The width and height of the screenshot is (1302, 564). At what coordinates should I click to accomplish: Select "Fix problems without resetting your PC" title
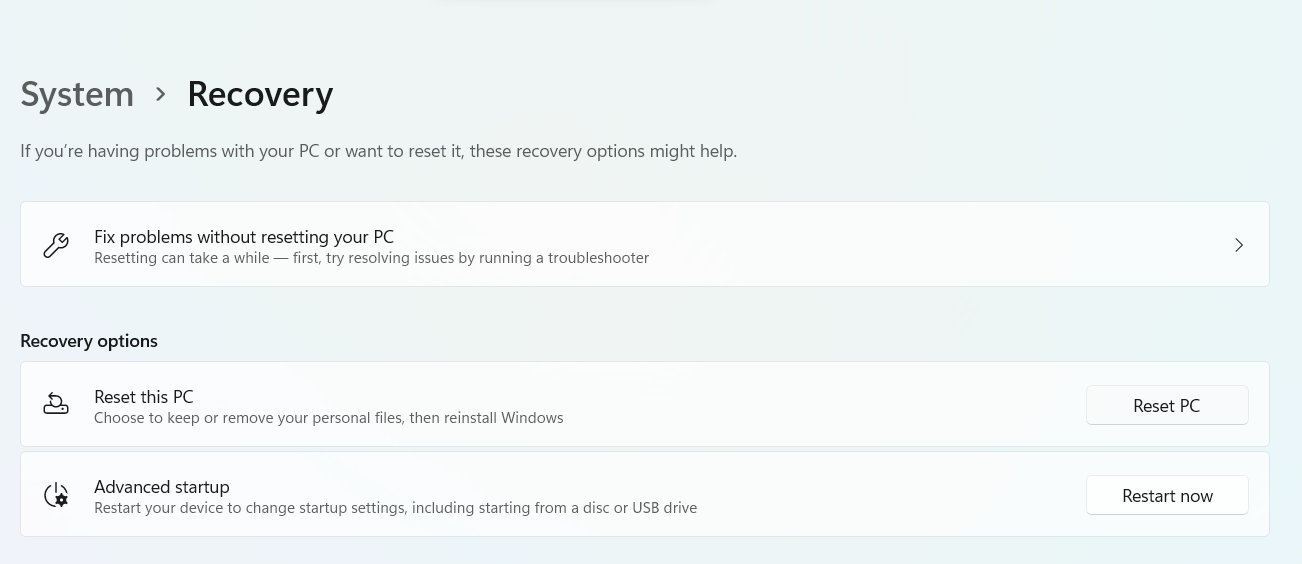pyautogui.click(x=244, y=237)
